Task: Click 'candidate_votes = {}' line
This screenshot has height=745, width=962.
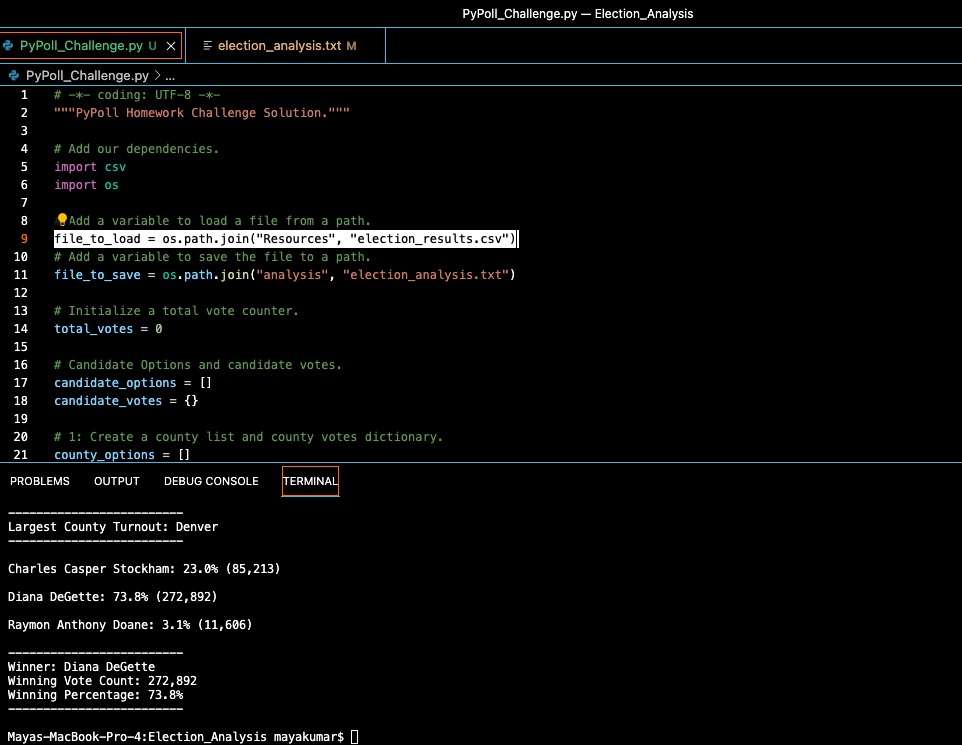Action: 126,401
